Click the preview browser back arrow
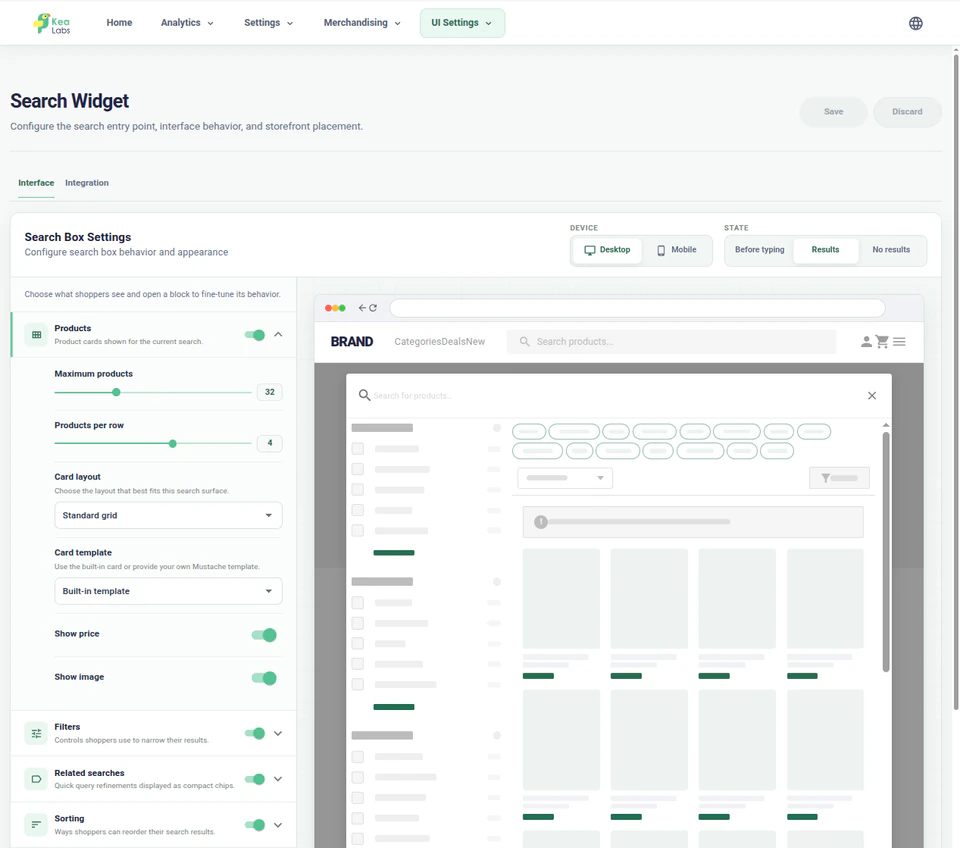The width and height of the screenshot is (960, 848). [x=362, y=308]
